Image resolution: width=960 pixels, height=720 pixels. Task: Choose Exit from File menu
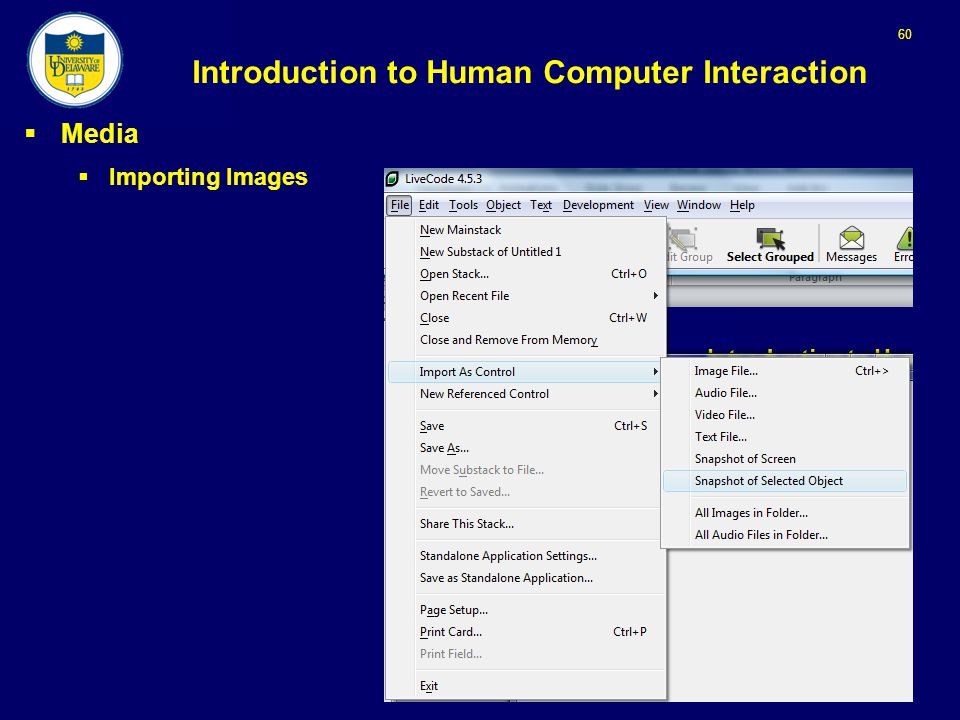coord(527,686)
